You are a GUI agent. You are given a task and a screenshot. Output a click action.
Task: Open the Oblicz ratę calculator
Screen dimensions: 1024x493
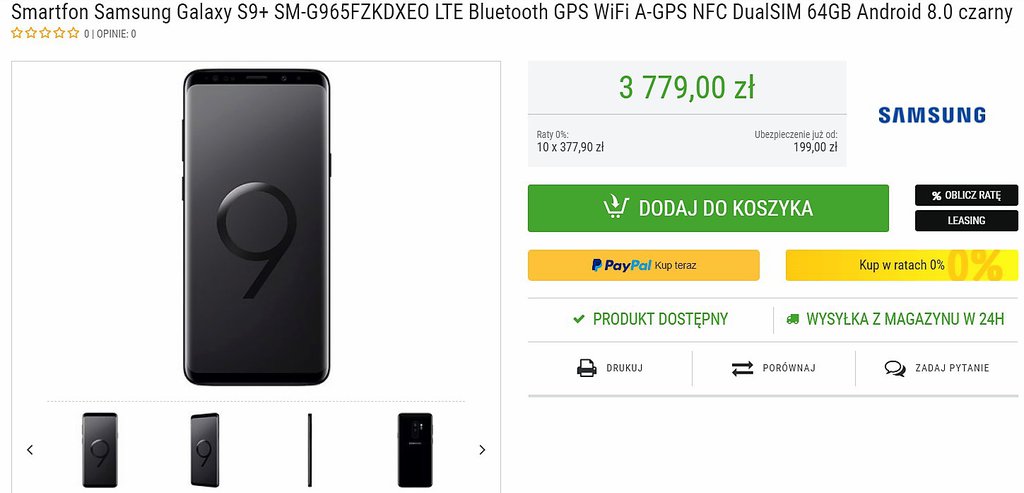(x=966, y=195)
